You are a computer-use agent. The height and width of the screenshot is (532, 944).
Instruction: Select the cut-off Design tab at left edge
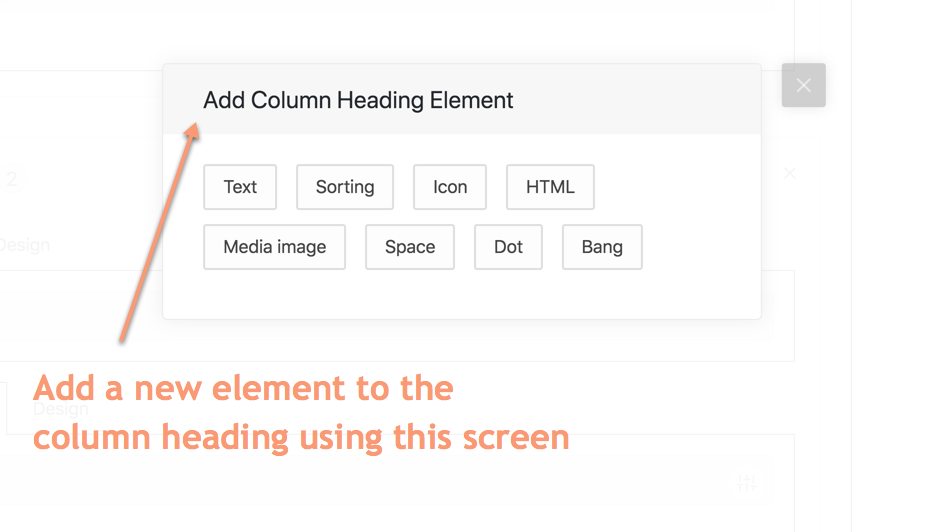(24, 244)
